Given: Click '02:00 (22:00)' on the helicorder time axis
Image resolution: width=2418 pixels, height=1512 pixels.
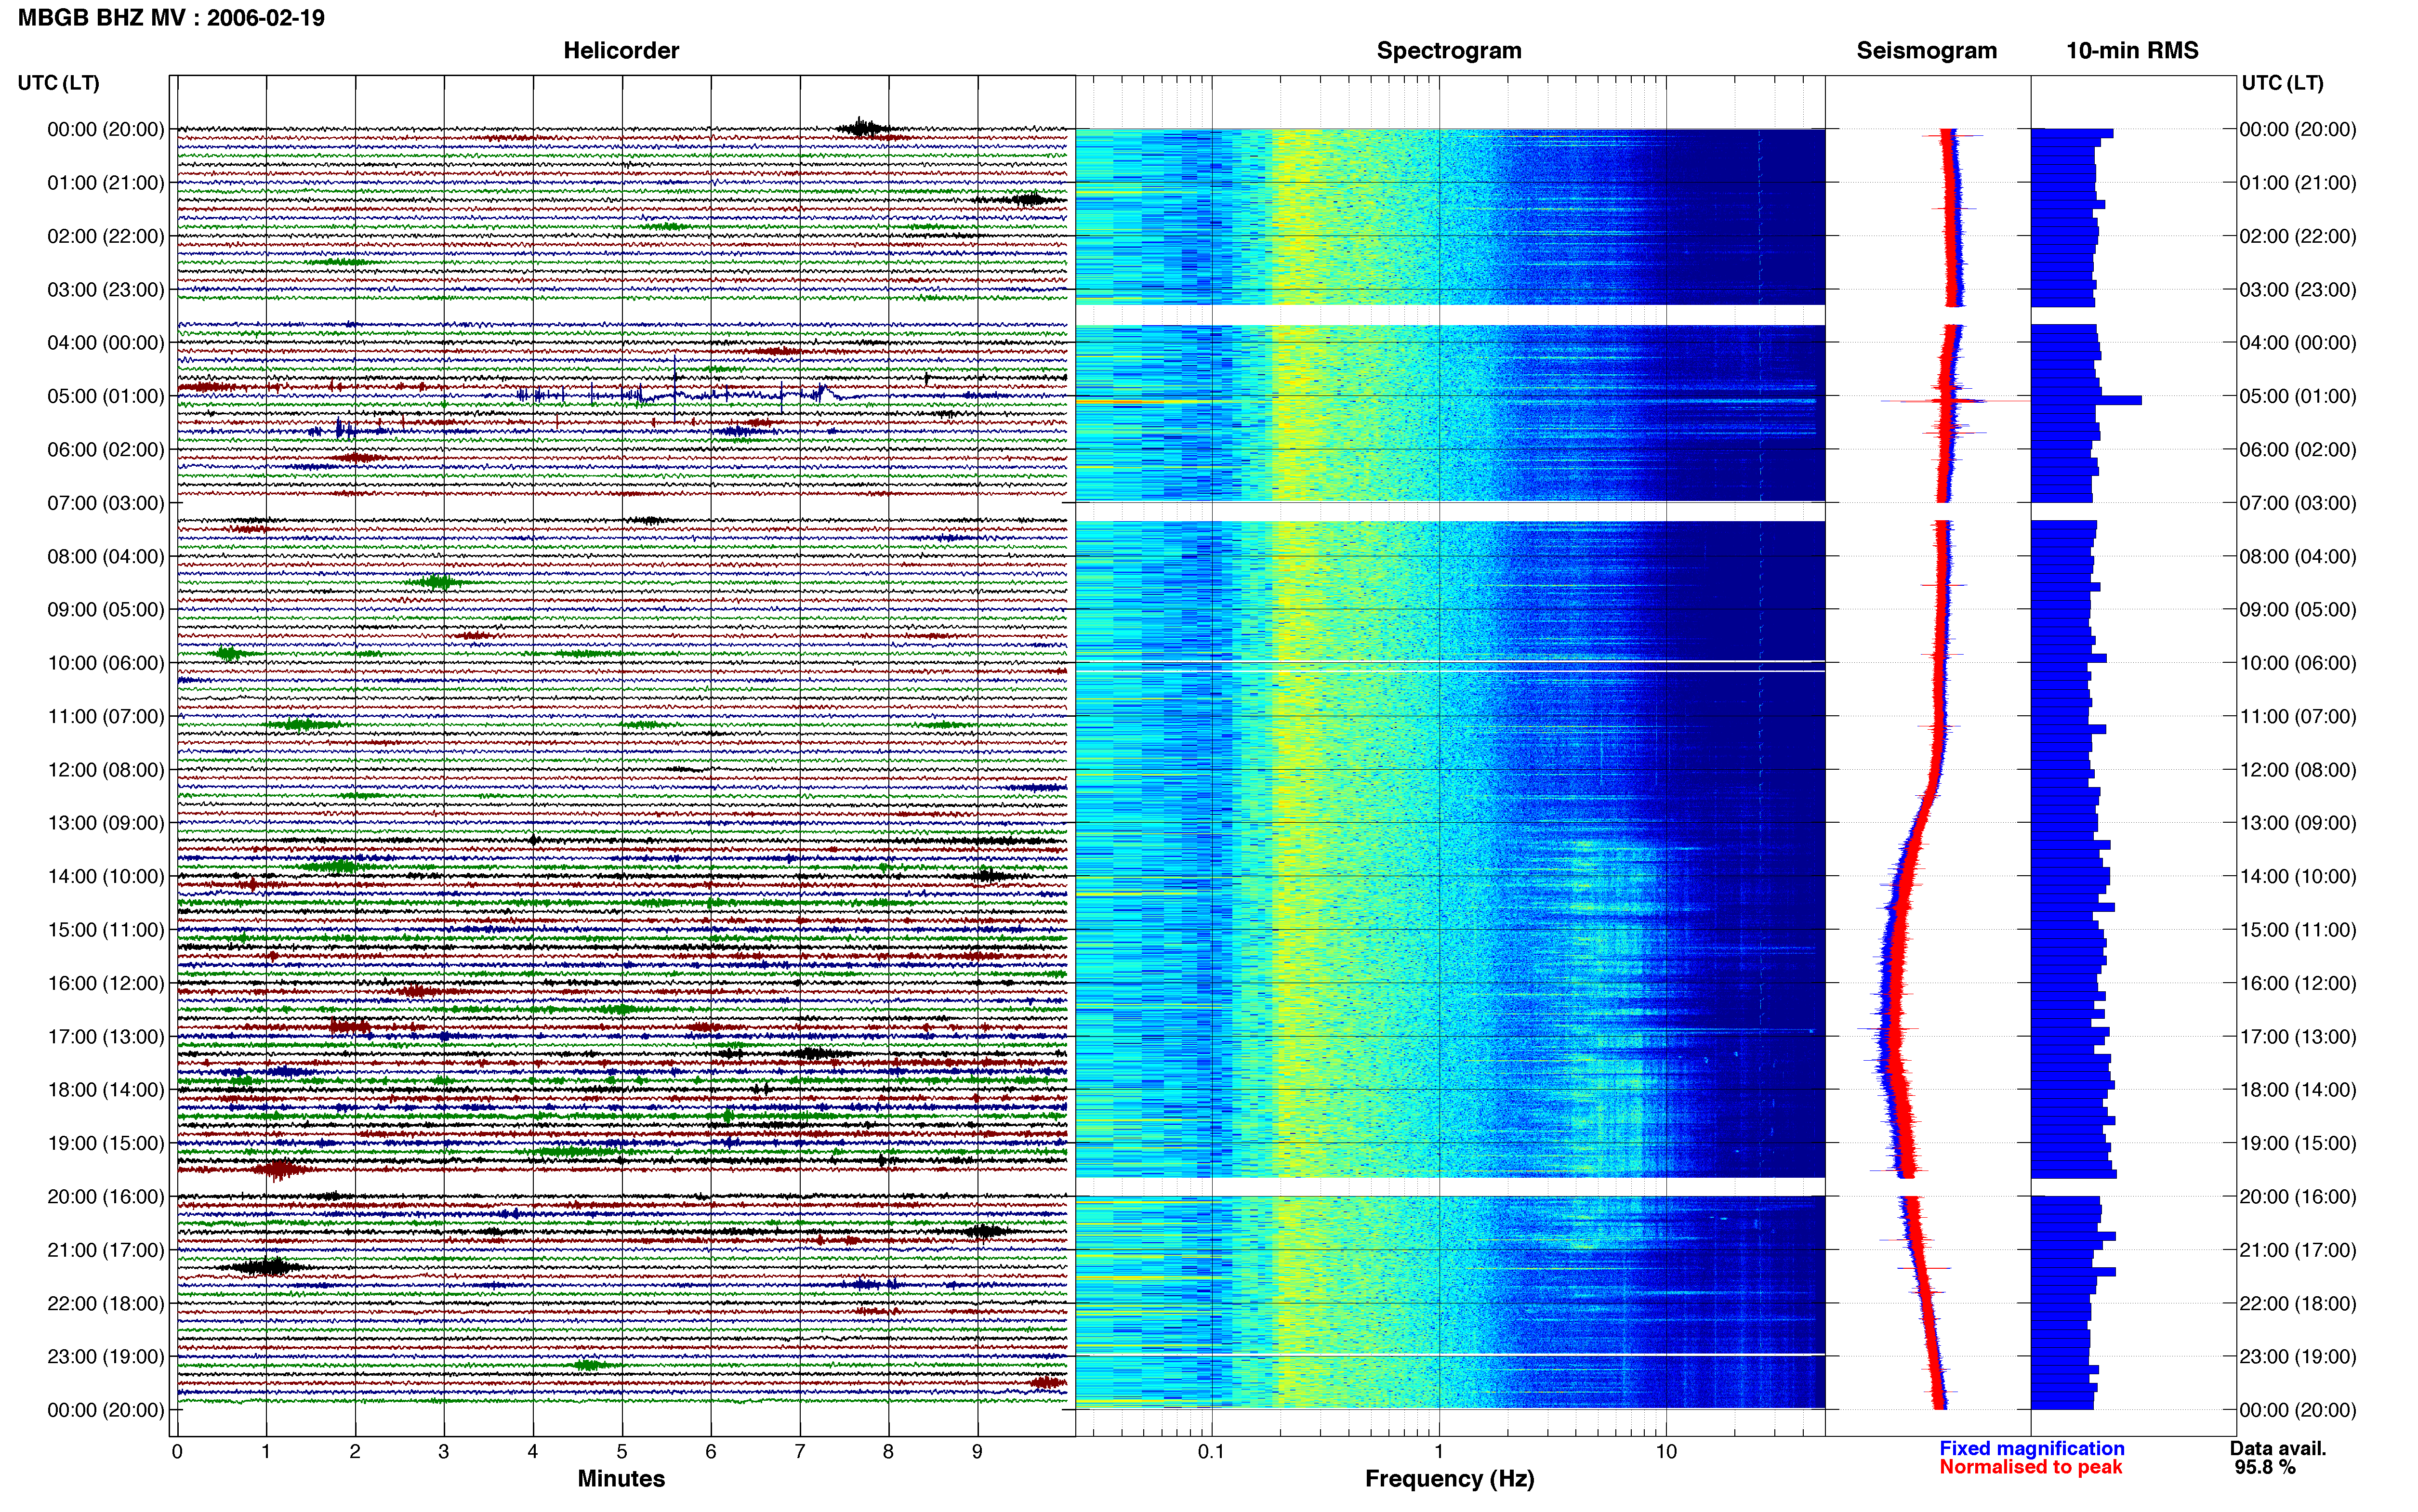Looking at the screenshot, I should (106, 236).
